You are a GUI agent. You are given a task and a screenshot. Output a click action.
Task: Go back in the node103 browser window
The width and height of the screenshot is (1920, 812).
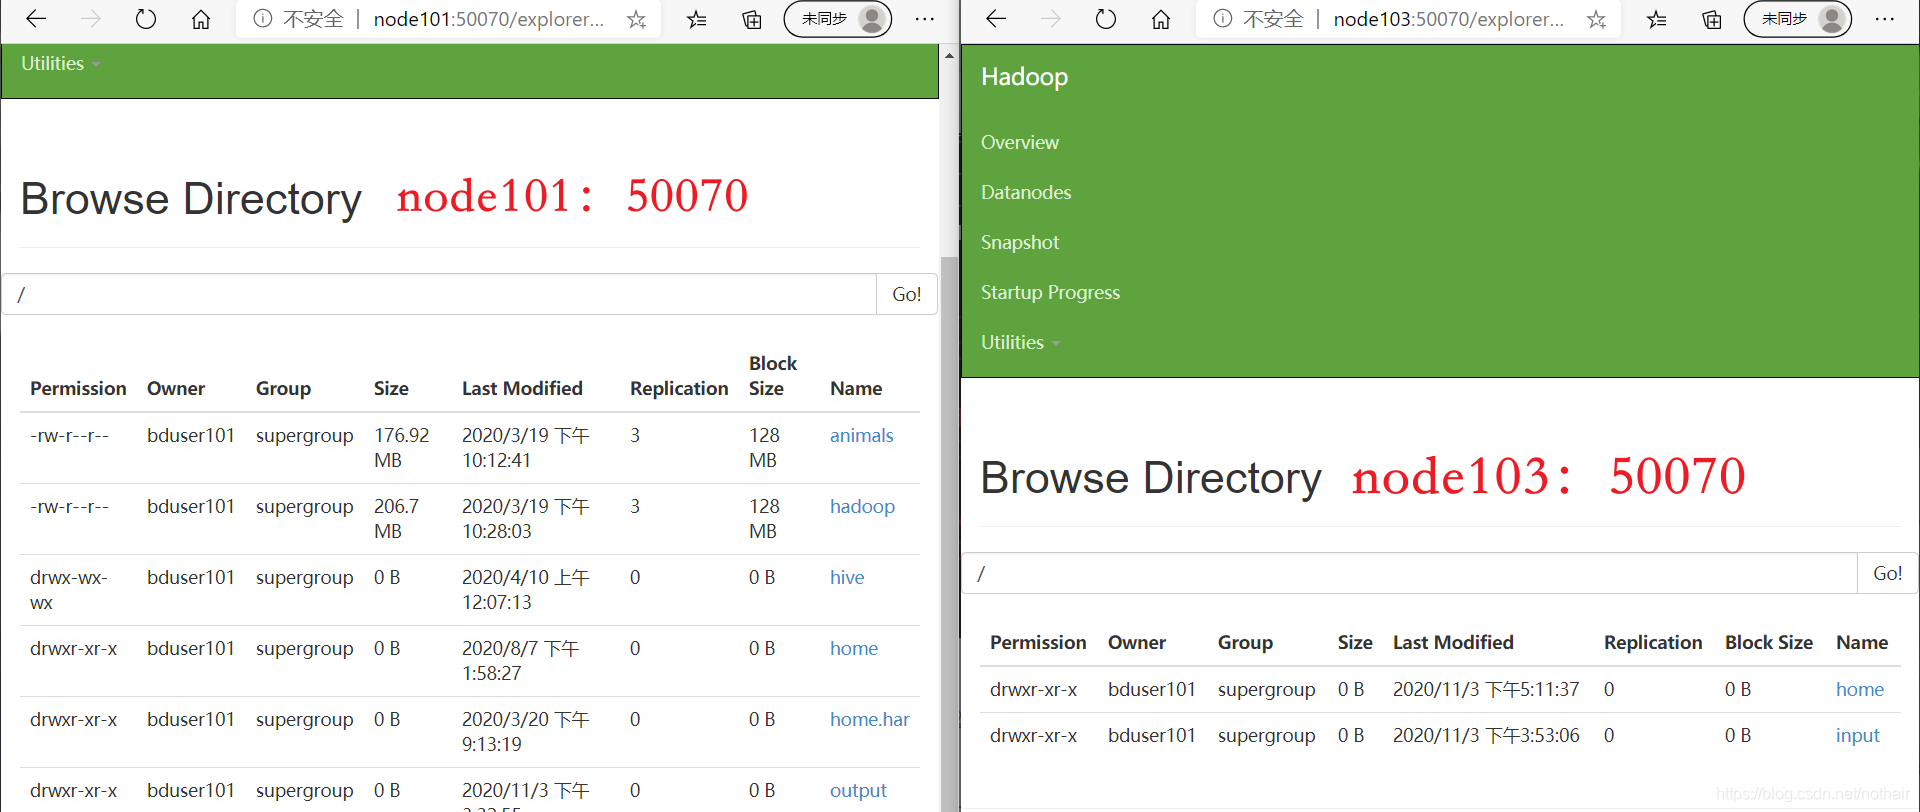click(x=996, y=19)
